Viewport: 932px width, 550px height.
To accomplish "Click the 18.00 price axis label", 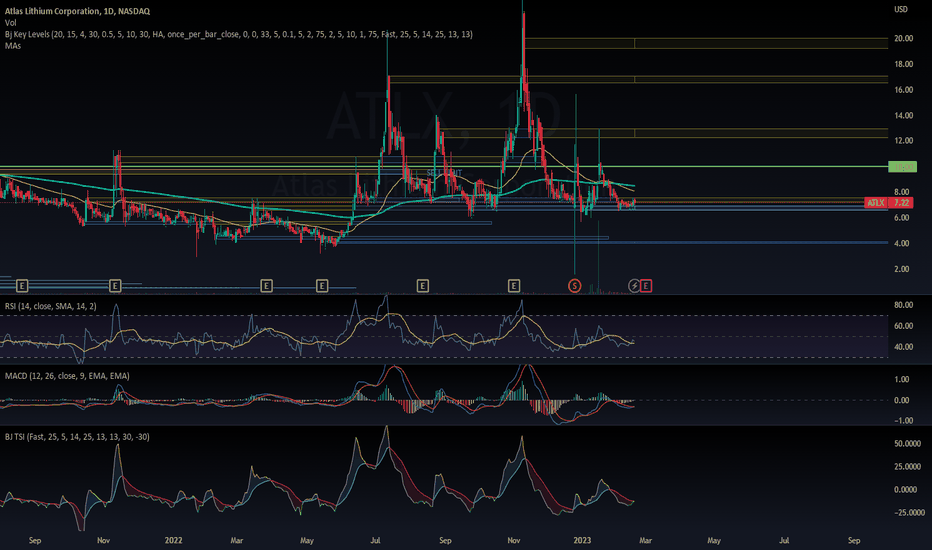I will [903, 64].
